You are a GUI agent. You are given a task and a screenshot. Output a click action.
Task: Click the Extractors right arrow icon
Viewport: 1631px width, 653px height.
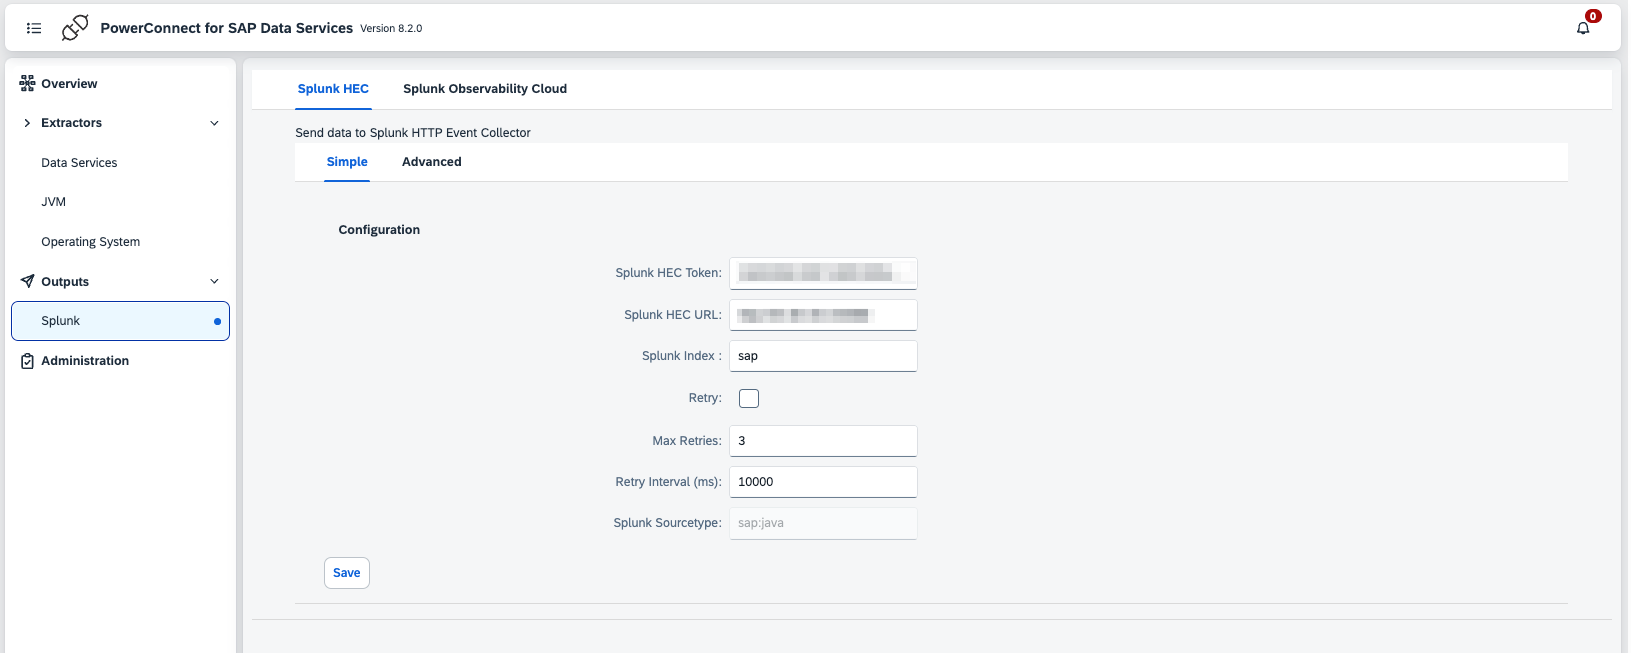click(x=27, y=123)
